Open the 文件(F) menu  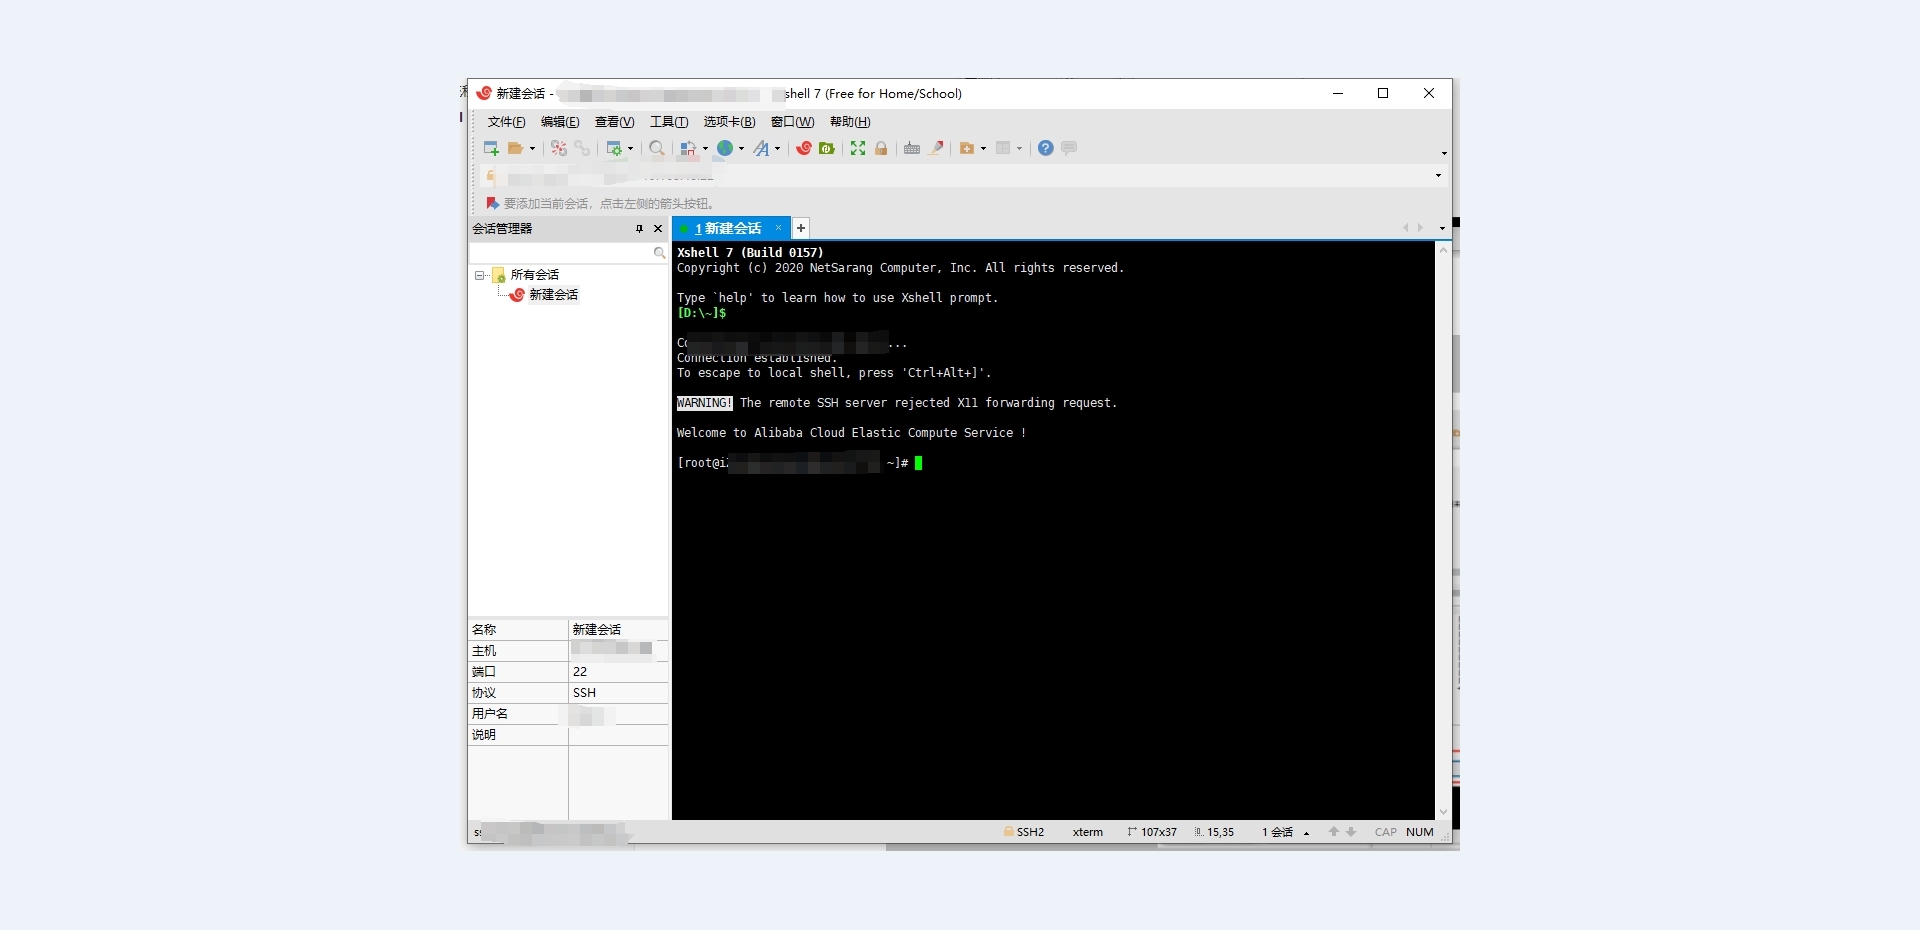tap(506, 122)
